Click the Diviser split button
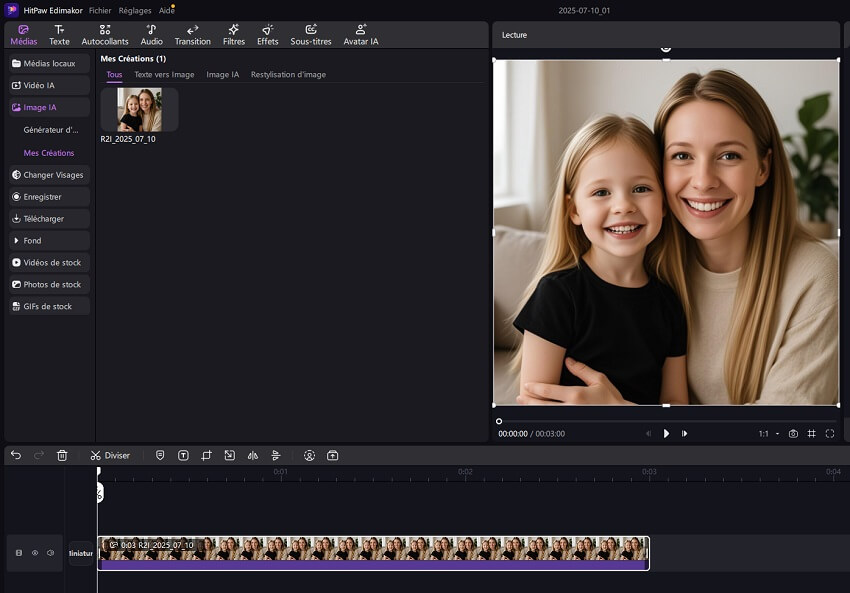Screen dimensions: 850x593 tap(112, 455)
